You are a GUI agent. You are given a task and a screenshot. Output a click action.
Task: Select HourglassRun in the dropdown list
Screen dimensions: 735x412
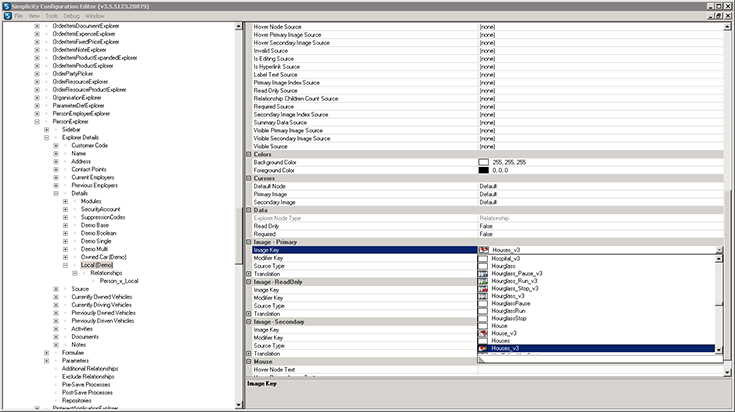508,311
